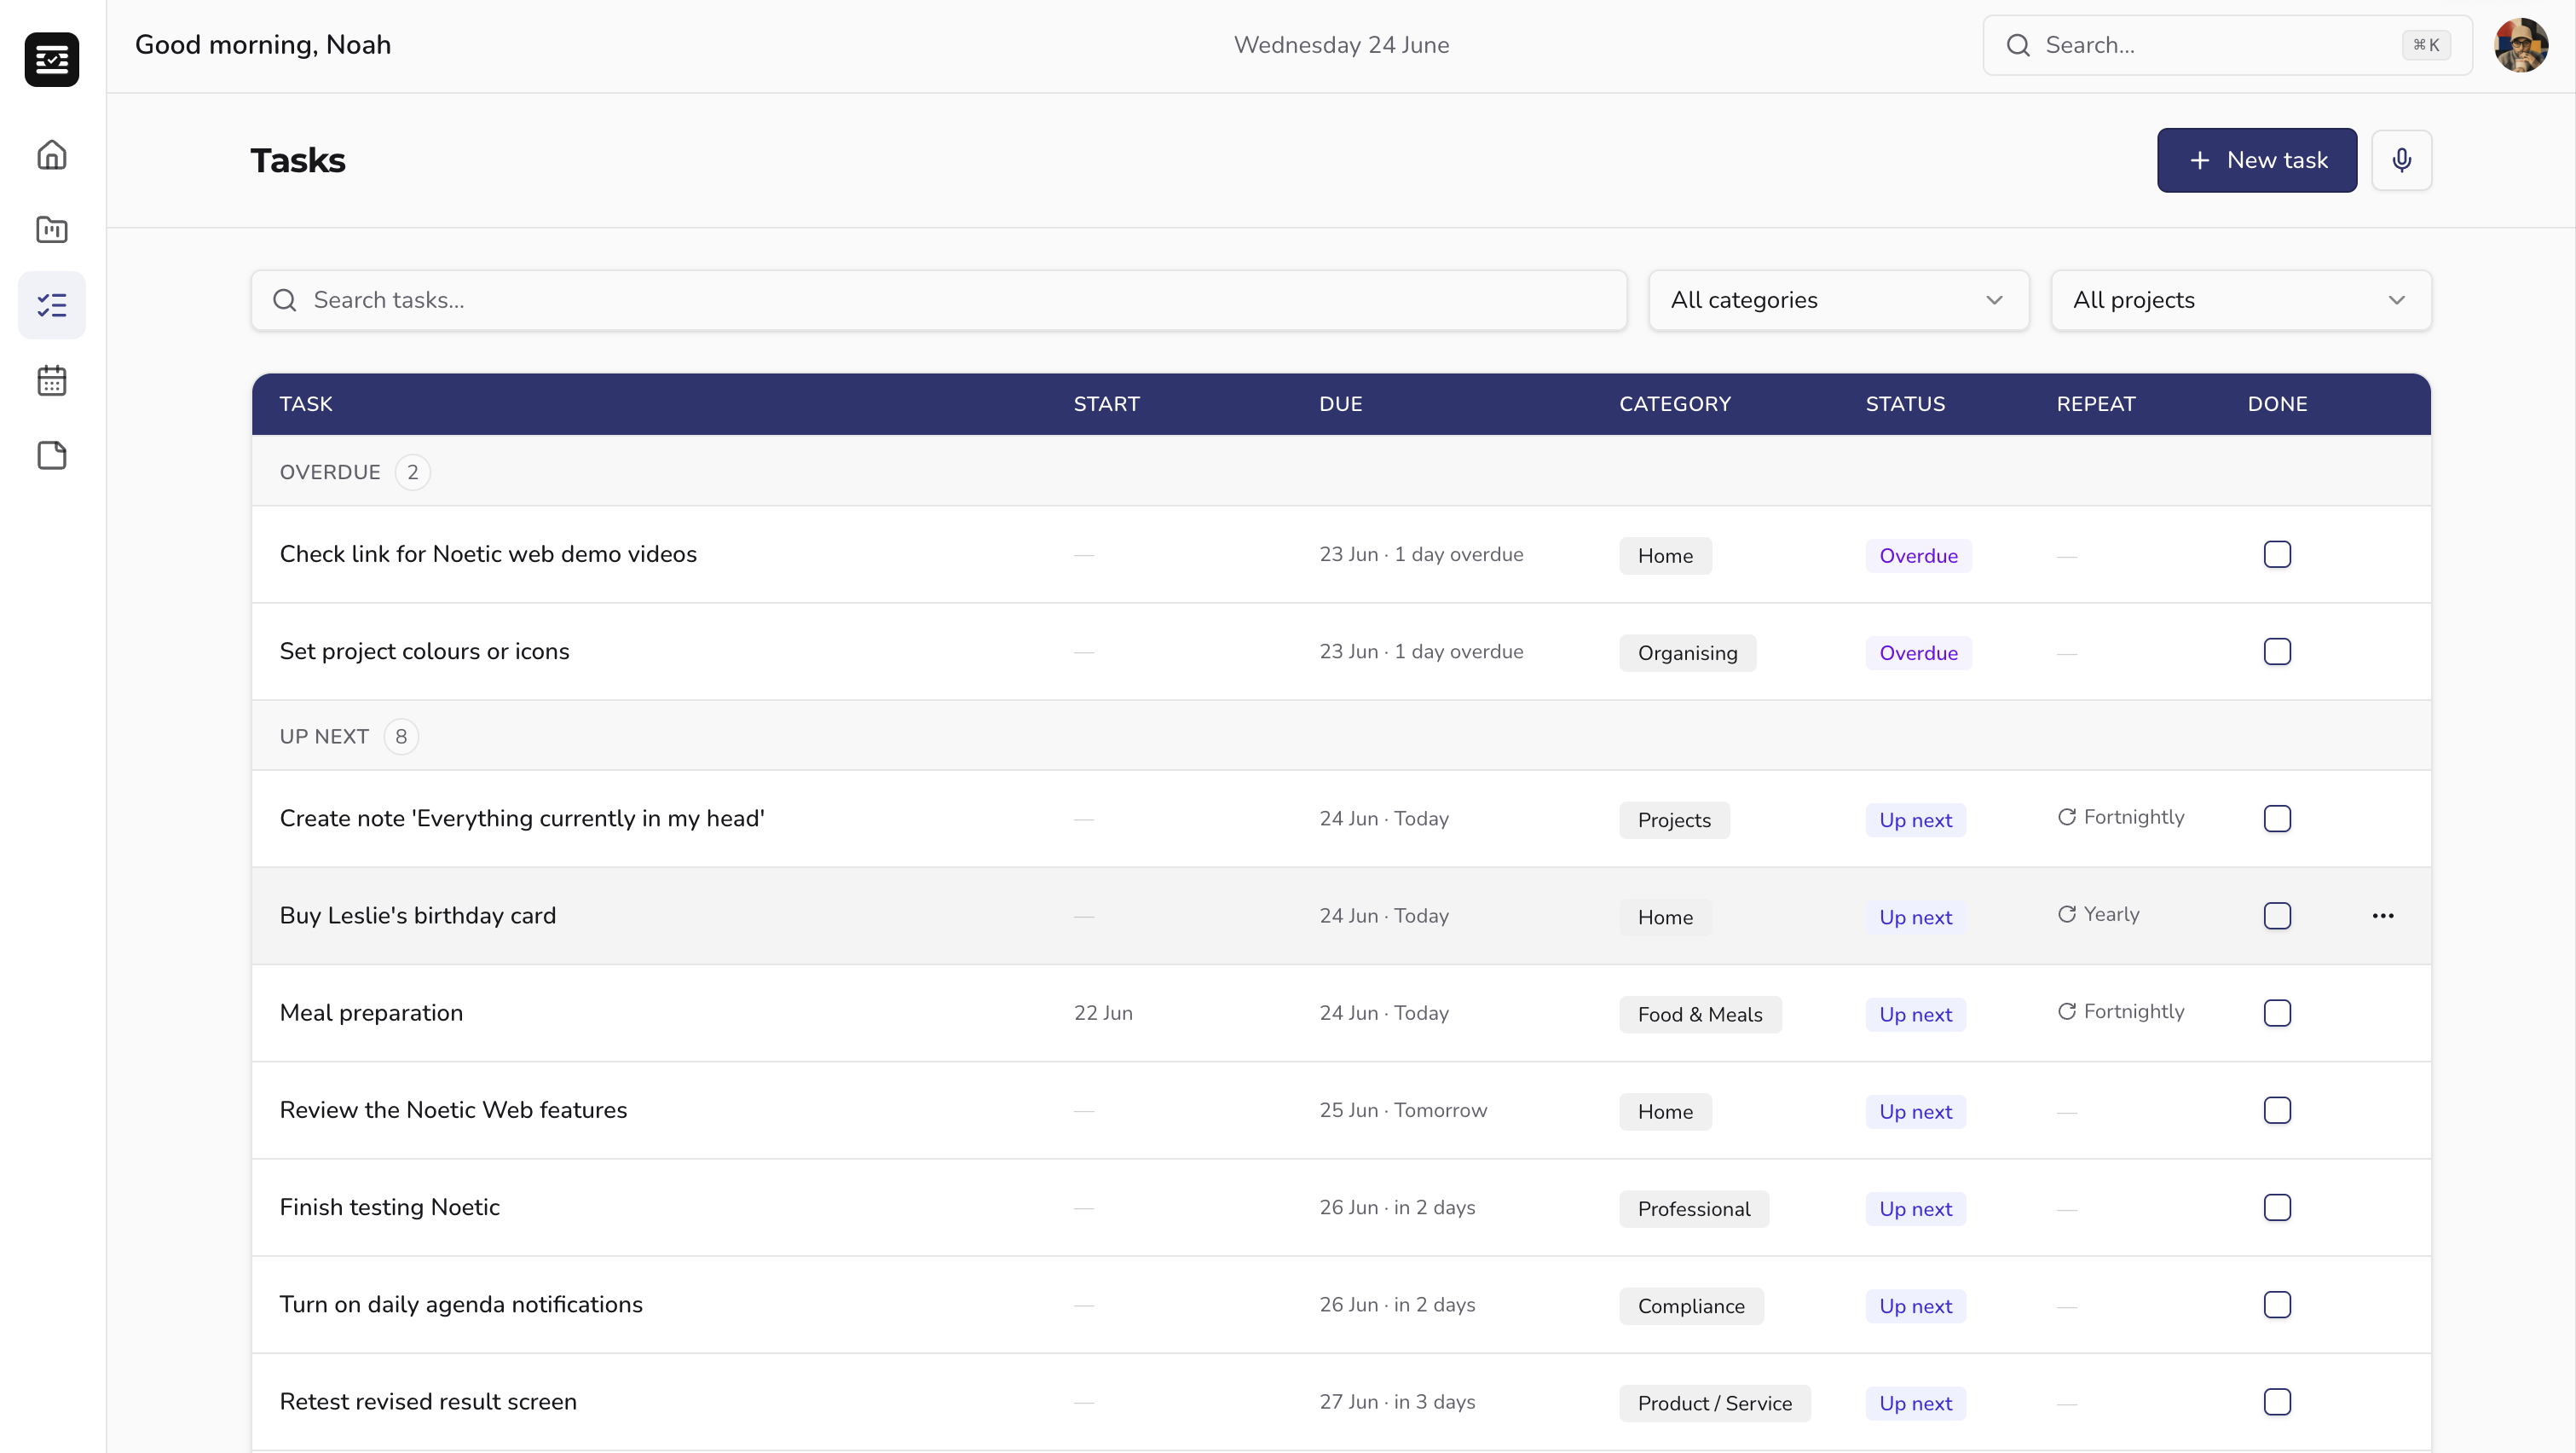Check off 'Finish testing Noetic'

(x=2277, y=1207)
